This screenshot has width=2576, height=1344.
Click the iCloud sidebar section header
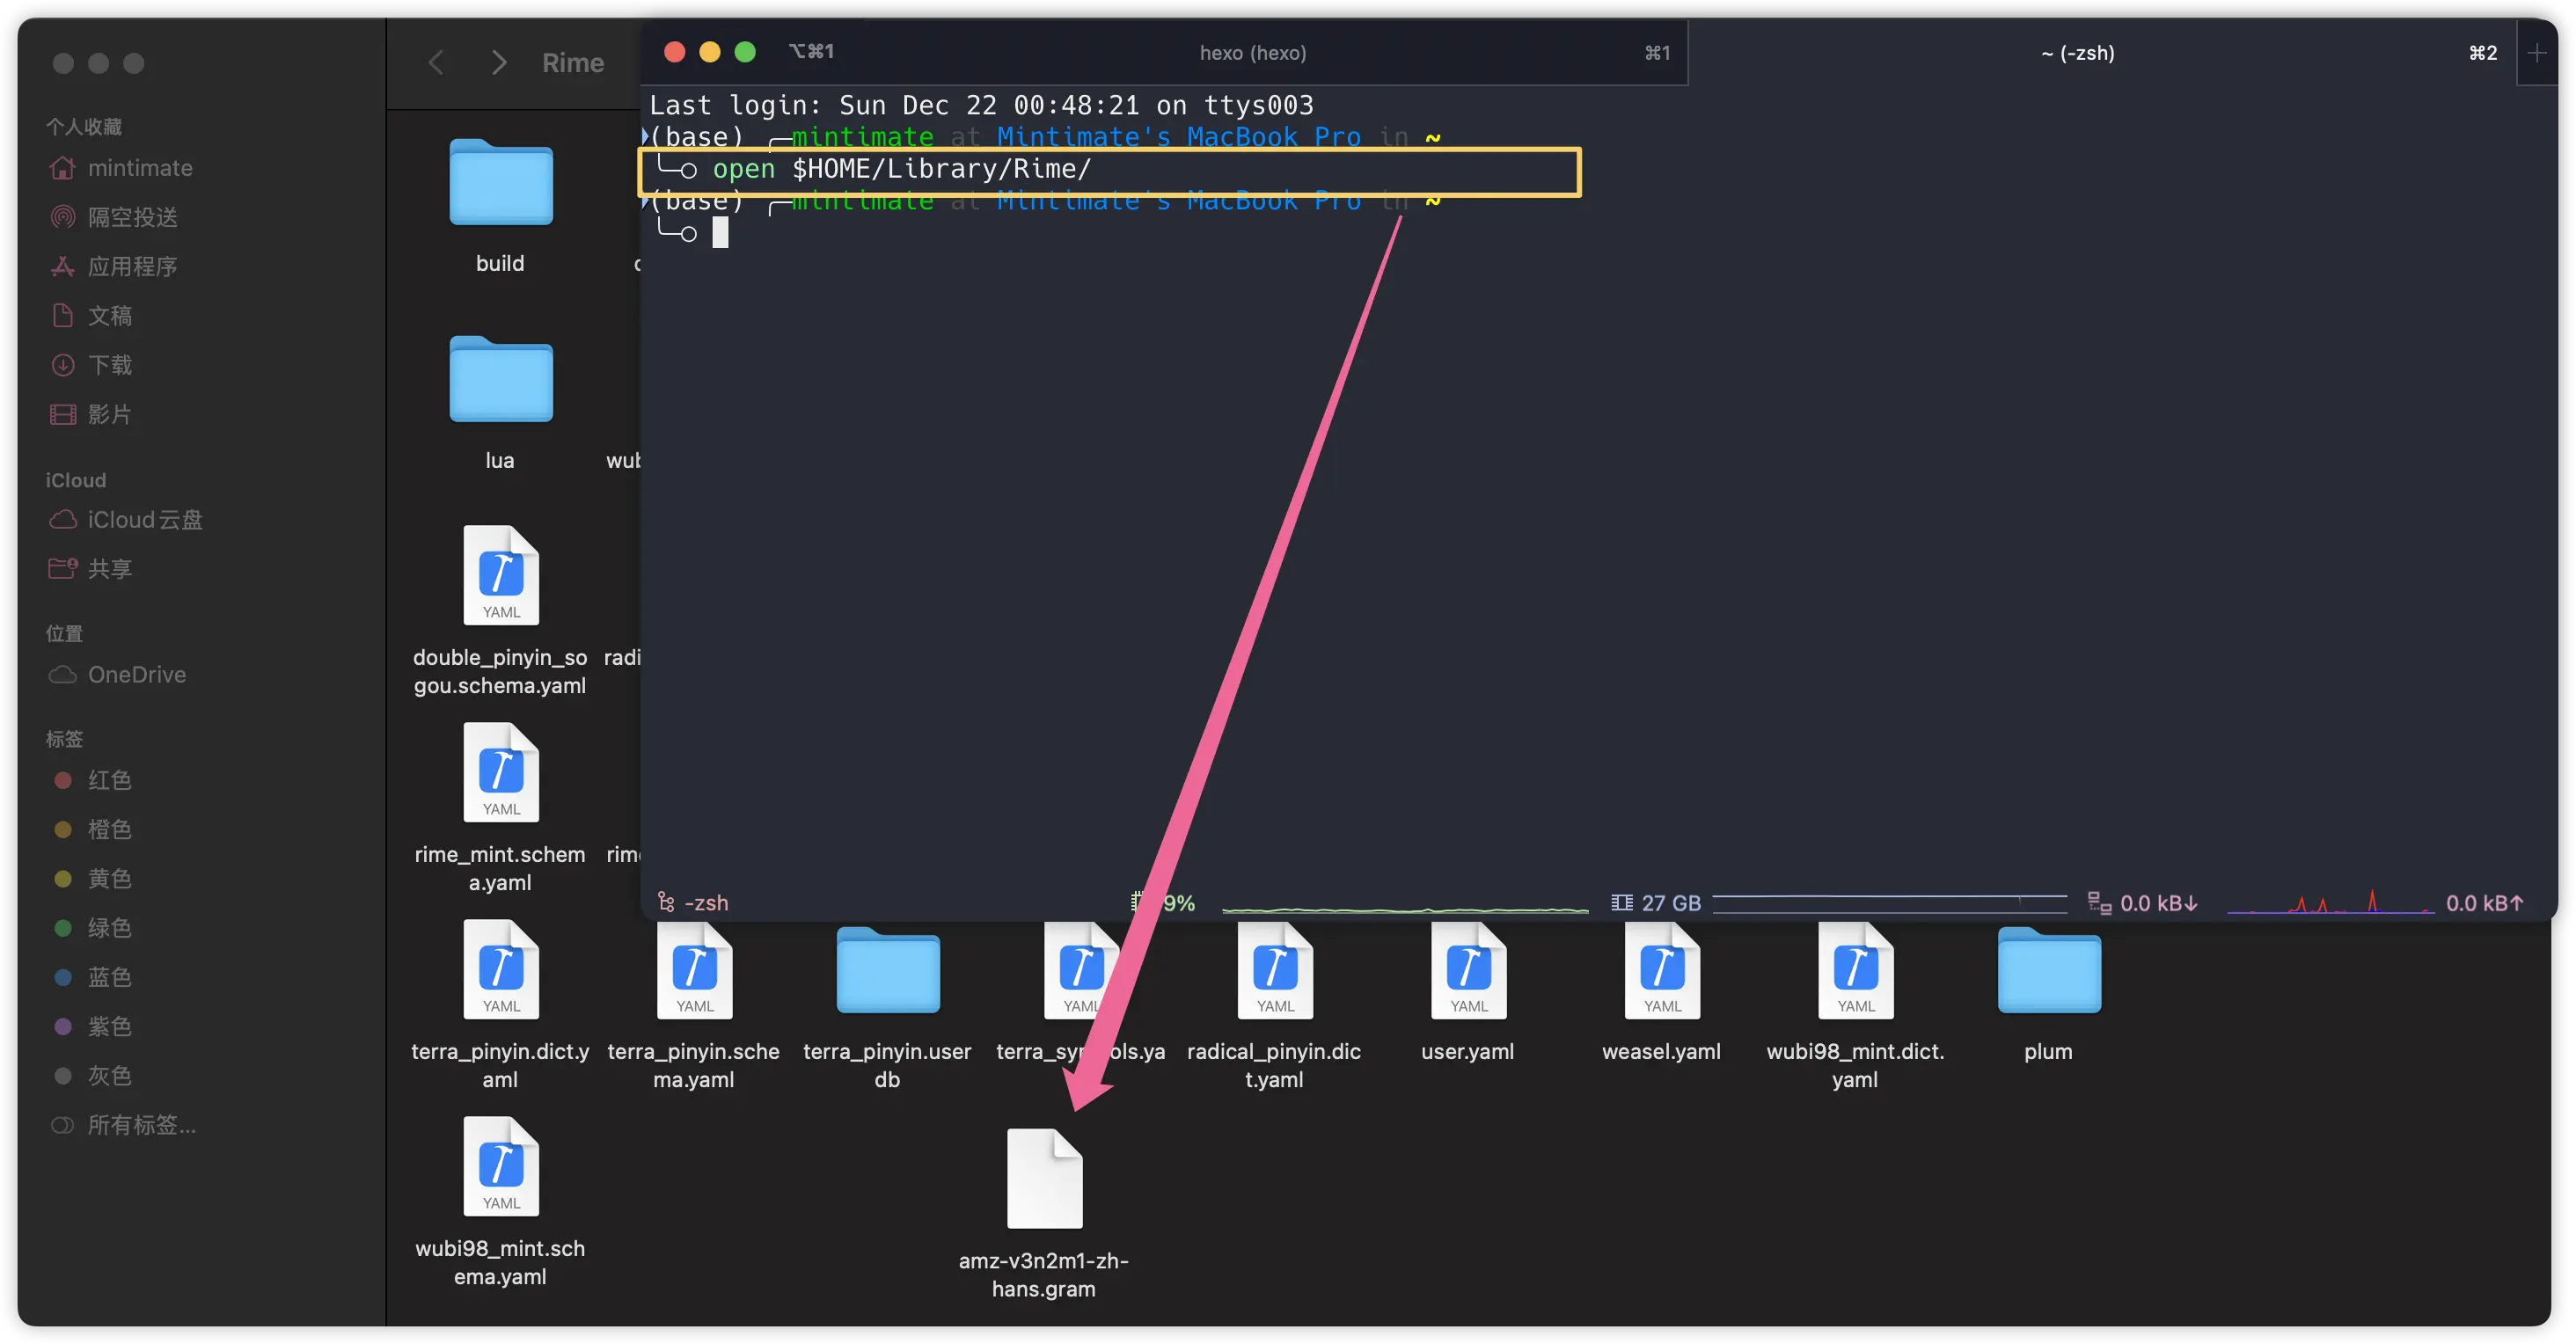click(x=75, y=480)
